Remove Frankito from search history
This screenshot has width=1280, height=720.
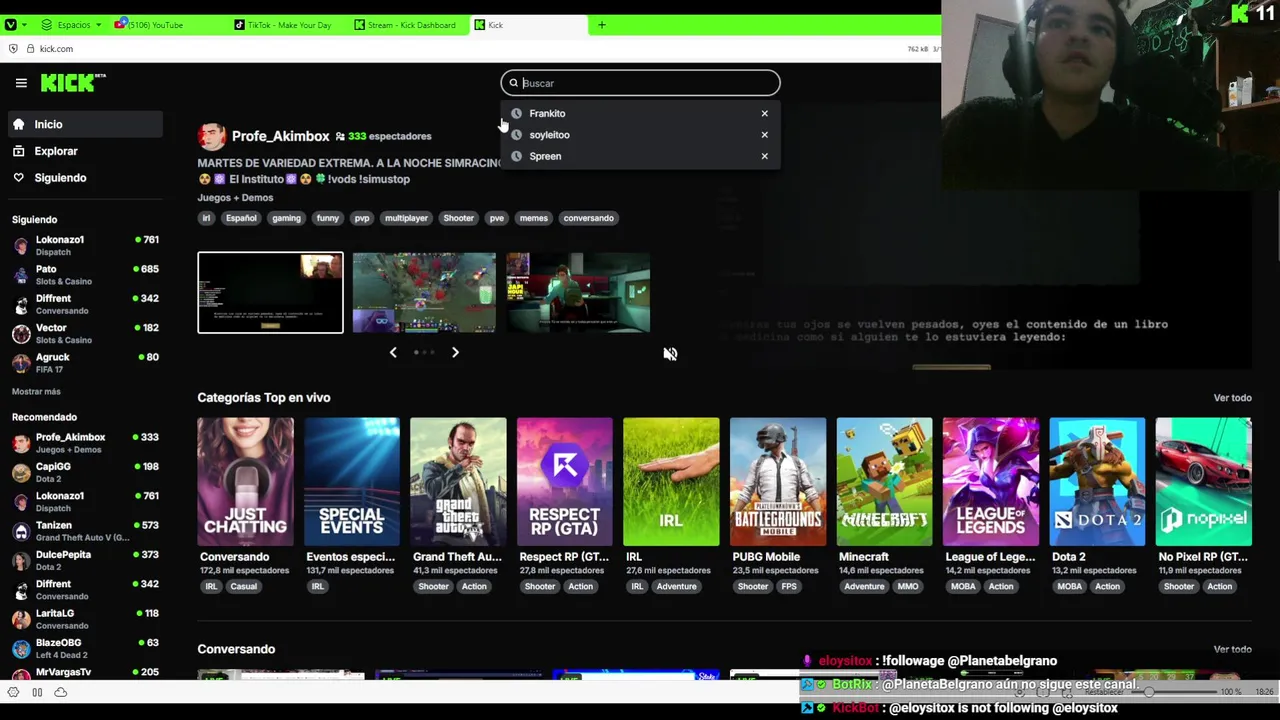pos(764,113)
